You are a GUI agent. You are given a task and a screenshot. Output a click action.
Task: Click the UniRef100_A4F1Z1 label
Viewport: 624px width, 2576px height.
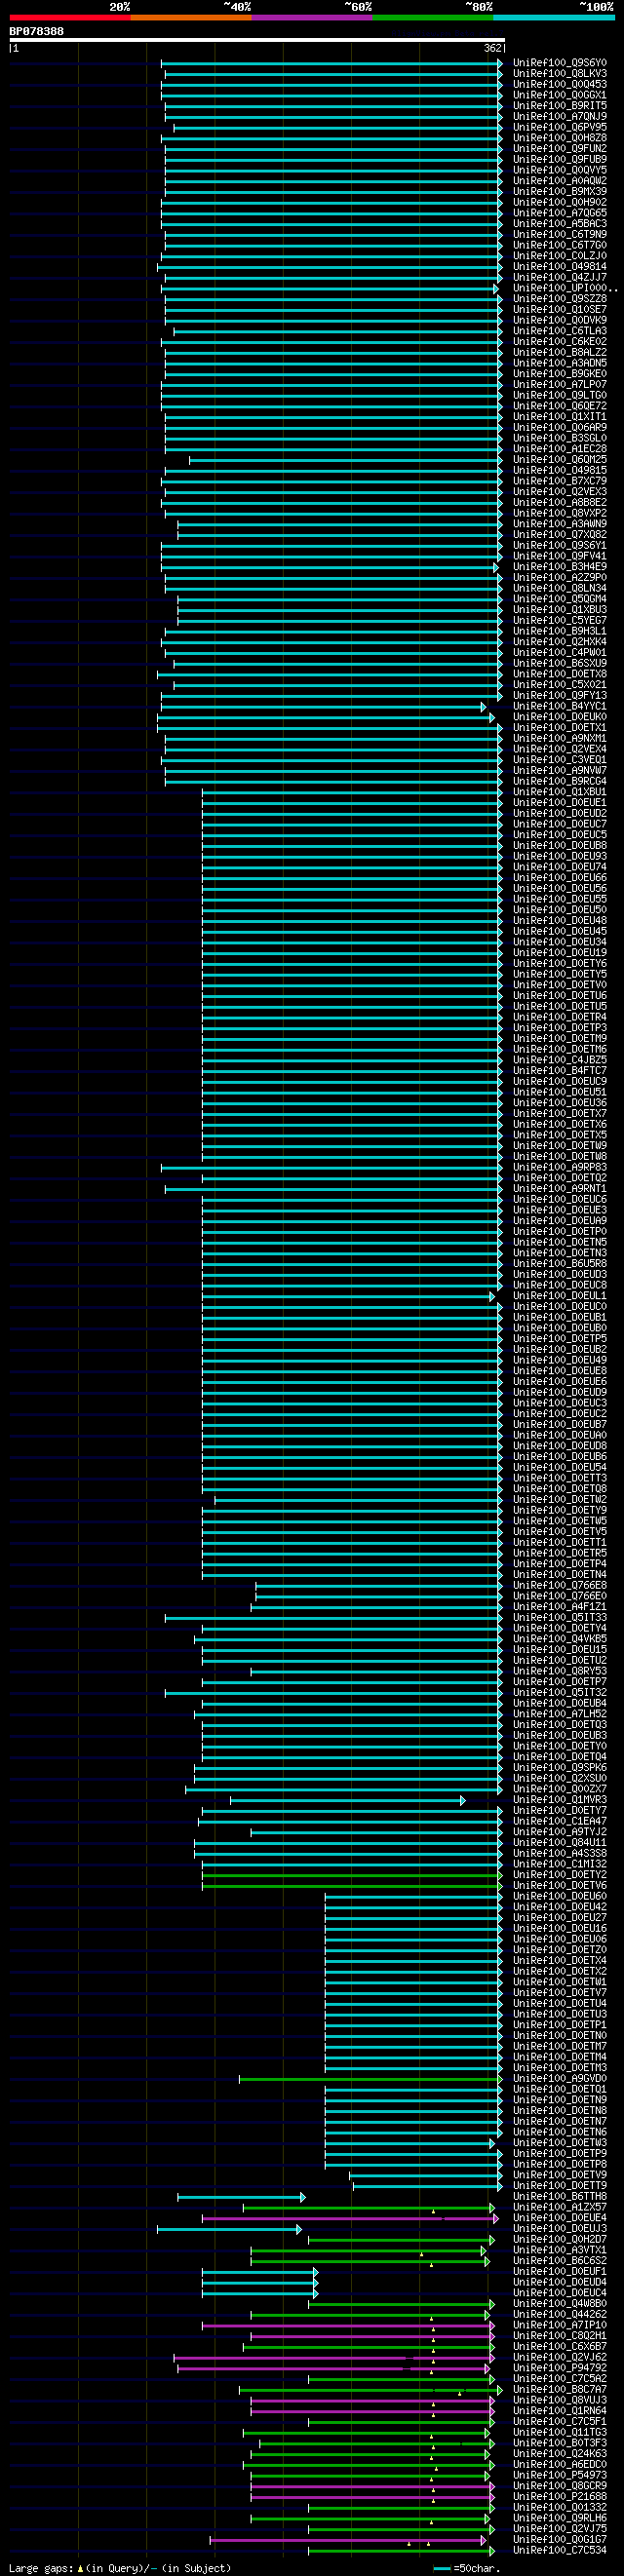coord(560,1607)
